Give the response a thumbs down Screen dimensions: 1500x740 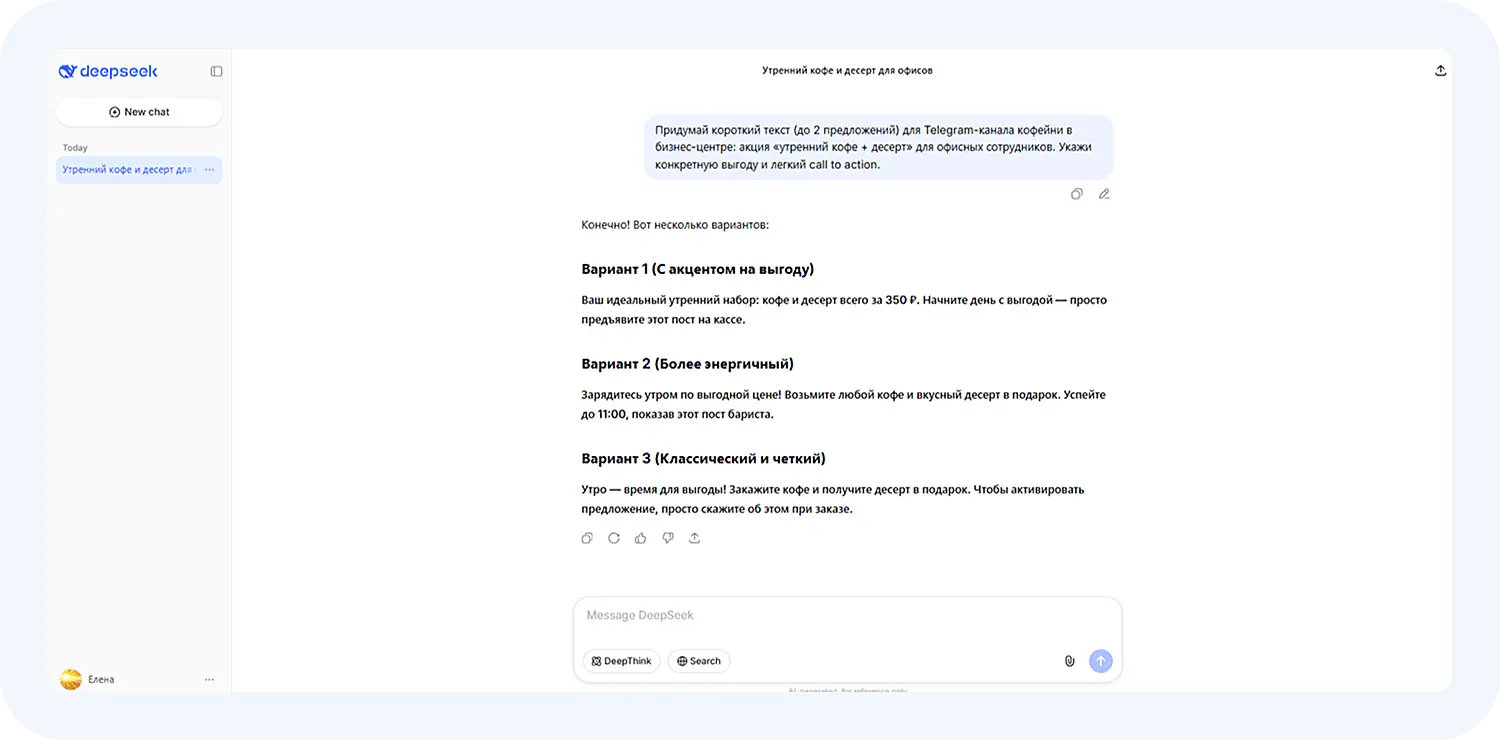(668, 538)
